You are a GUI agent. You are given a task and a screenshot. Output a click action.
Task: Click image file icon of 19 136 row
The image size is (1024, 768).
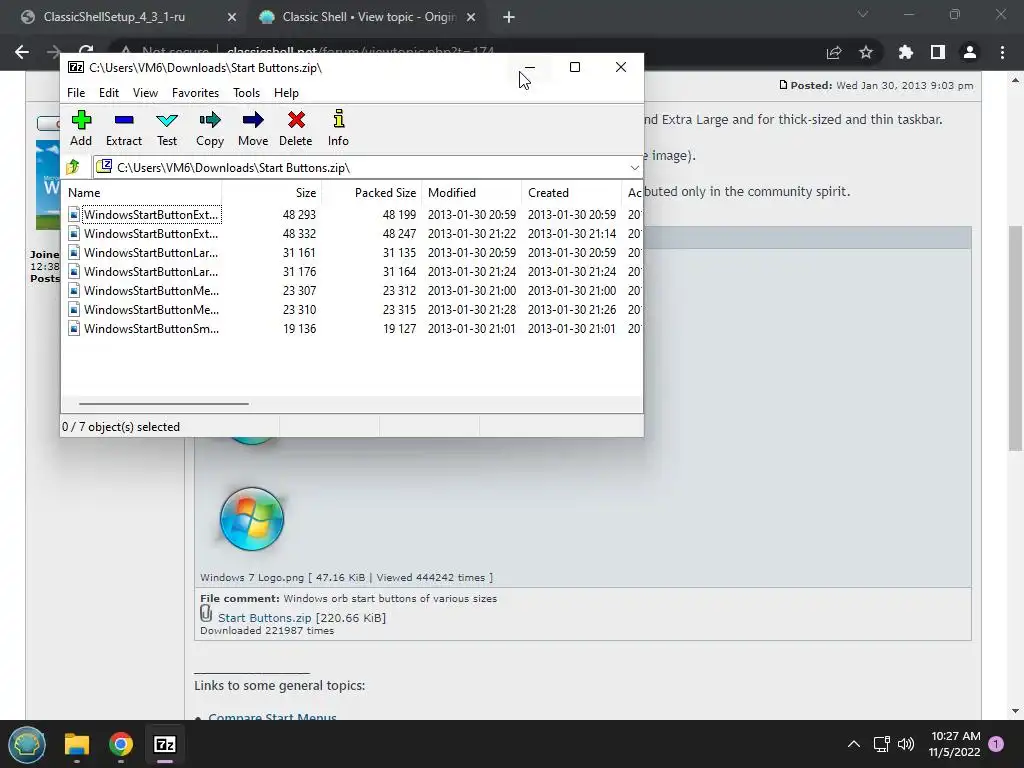tap(74, 328)
